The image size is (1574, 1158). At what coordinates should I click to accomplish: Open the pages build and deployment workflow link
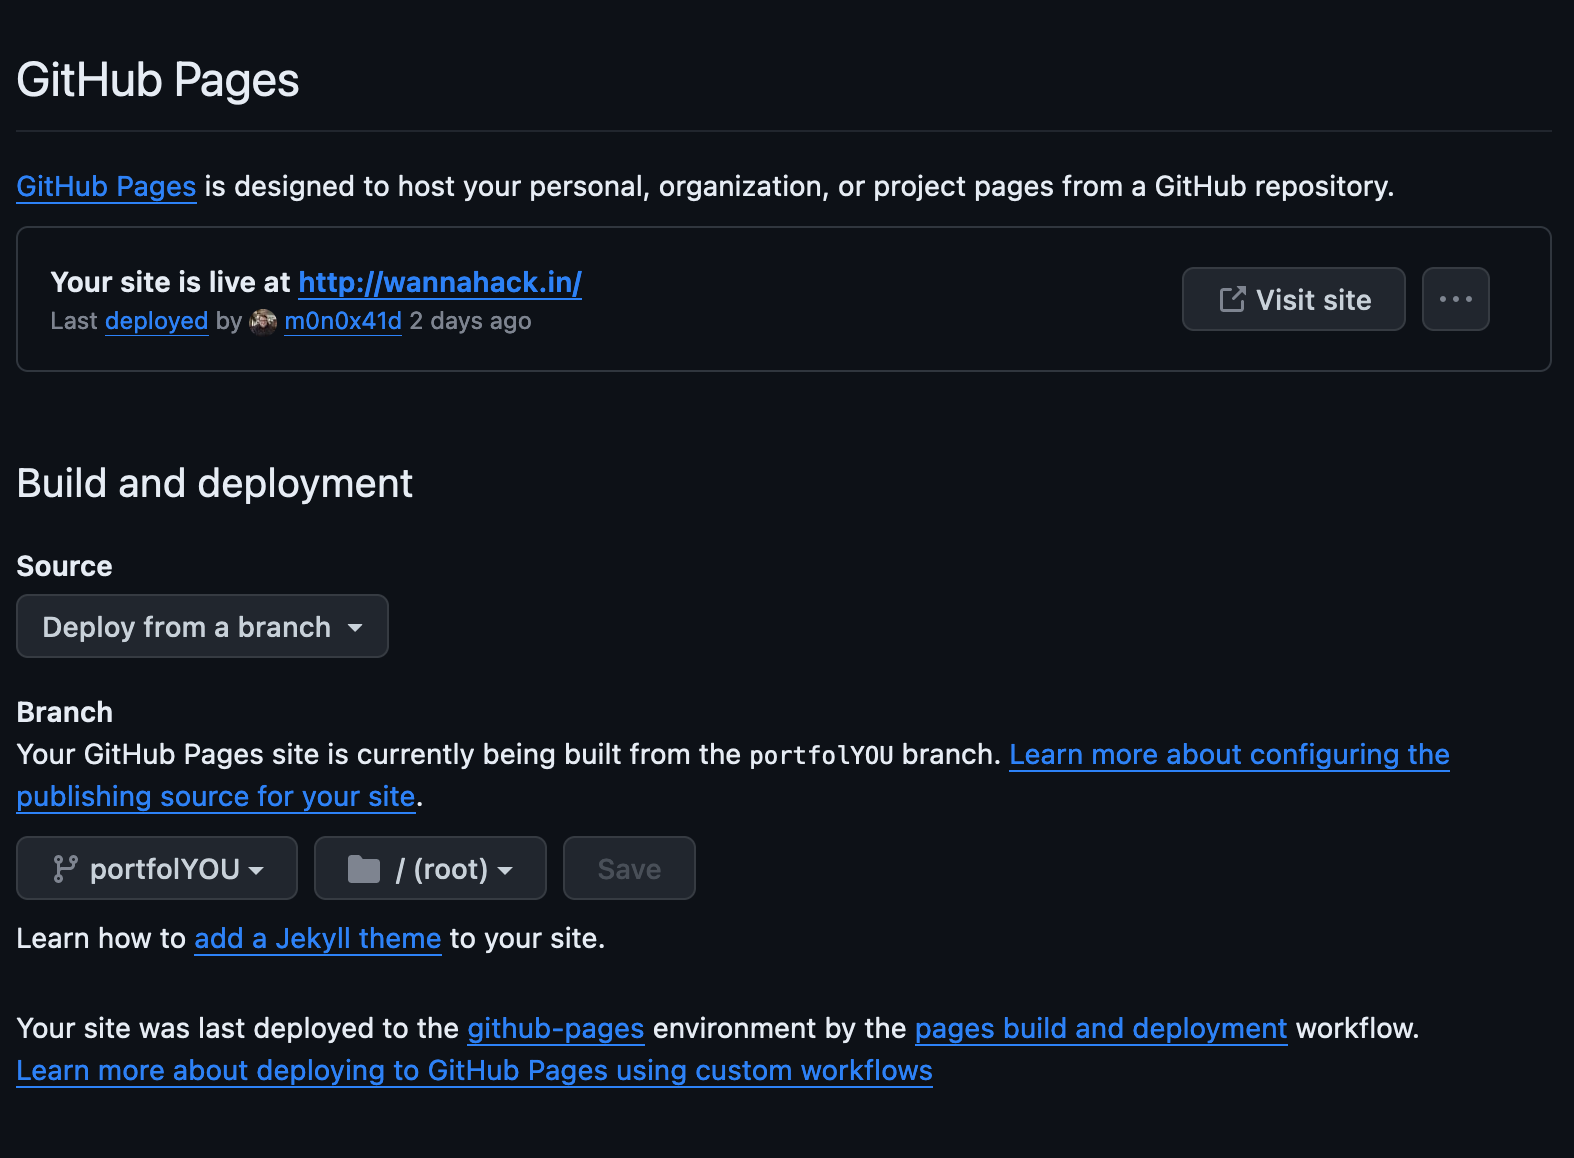(1101, 1028)
